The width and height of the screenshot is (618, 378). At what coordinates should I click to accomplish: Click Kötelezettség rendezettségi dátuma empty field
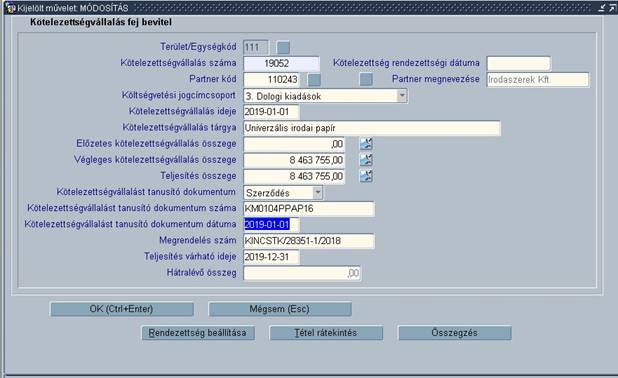[x=519, y=63]
